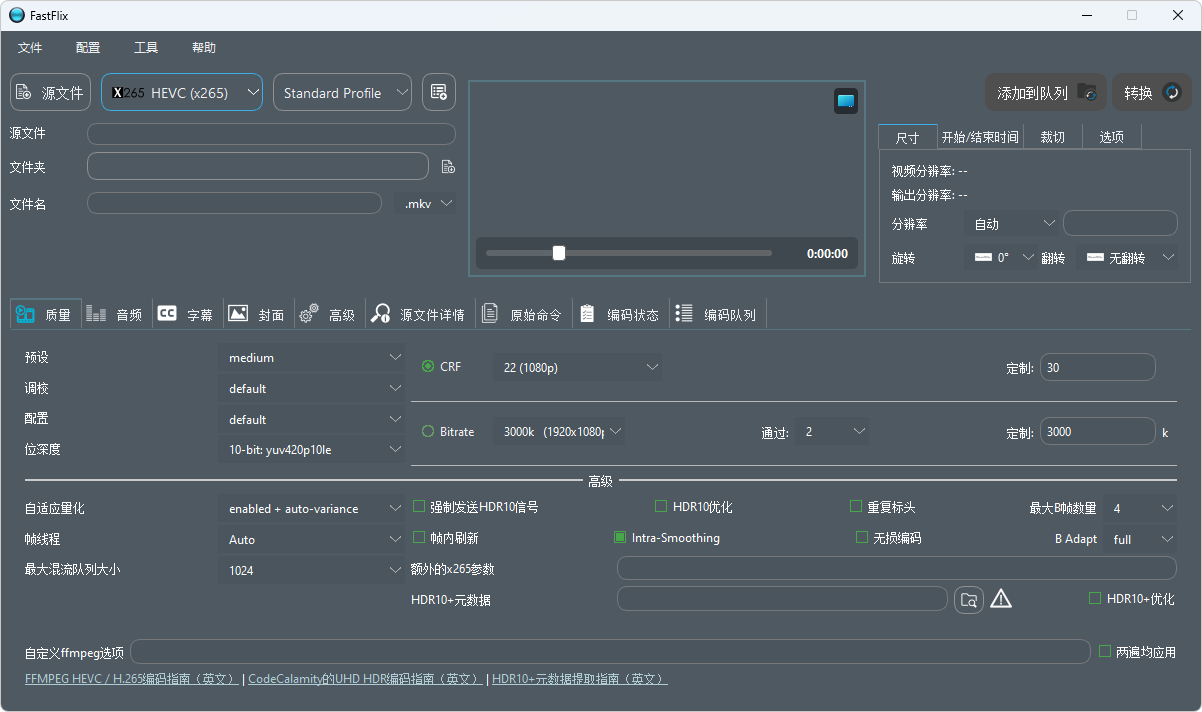Click the 添加到队列 button
This screenshot has height=712, width=1202.
tap(1045, 93)
